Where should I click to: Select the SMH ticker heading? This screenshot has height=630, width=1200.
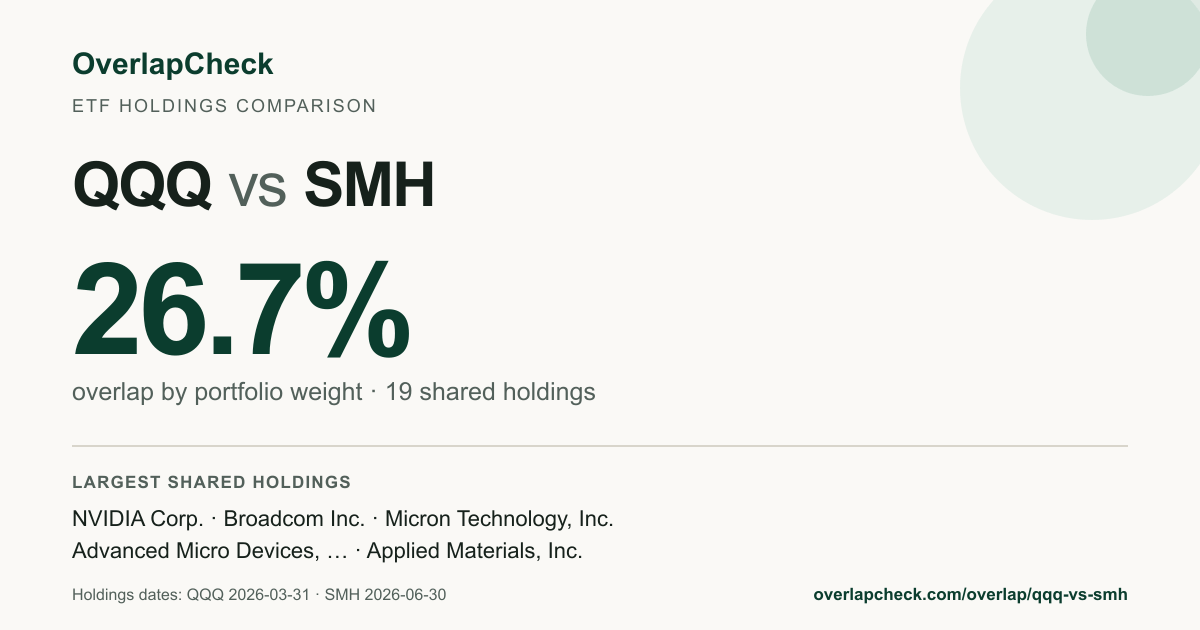tap(369, 184)
